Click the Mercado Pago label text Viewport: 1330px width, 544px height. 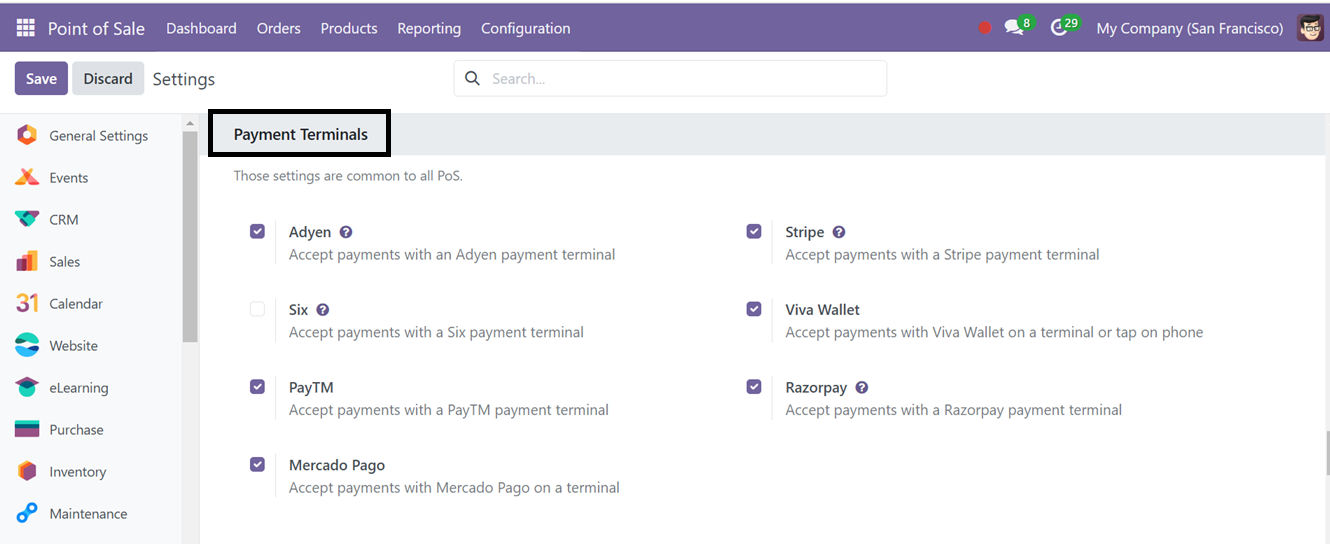(x=337, y=465)
